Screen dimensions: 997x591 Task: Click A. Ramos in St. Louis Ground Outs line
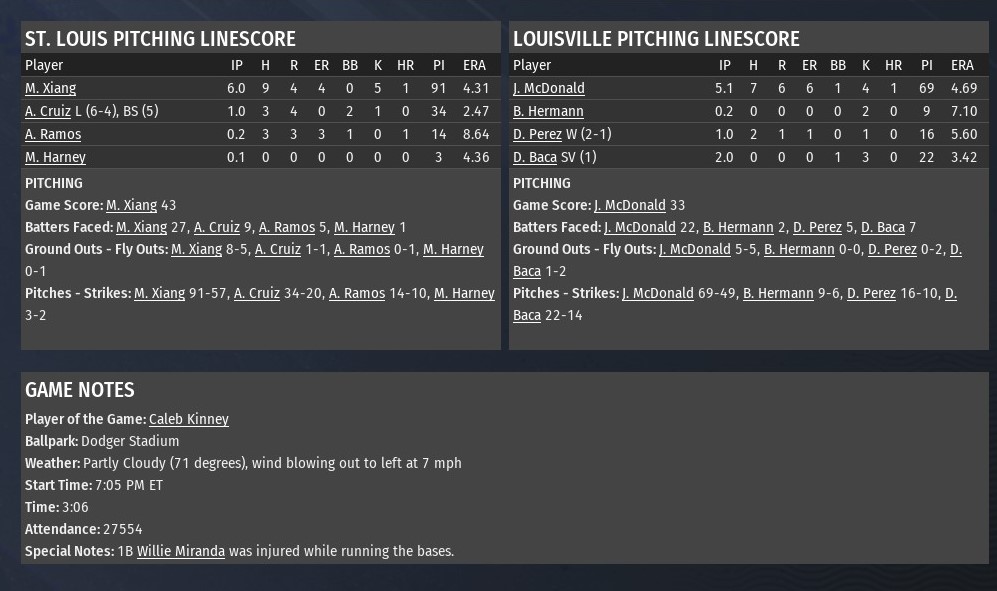point(362,249)
